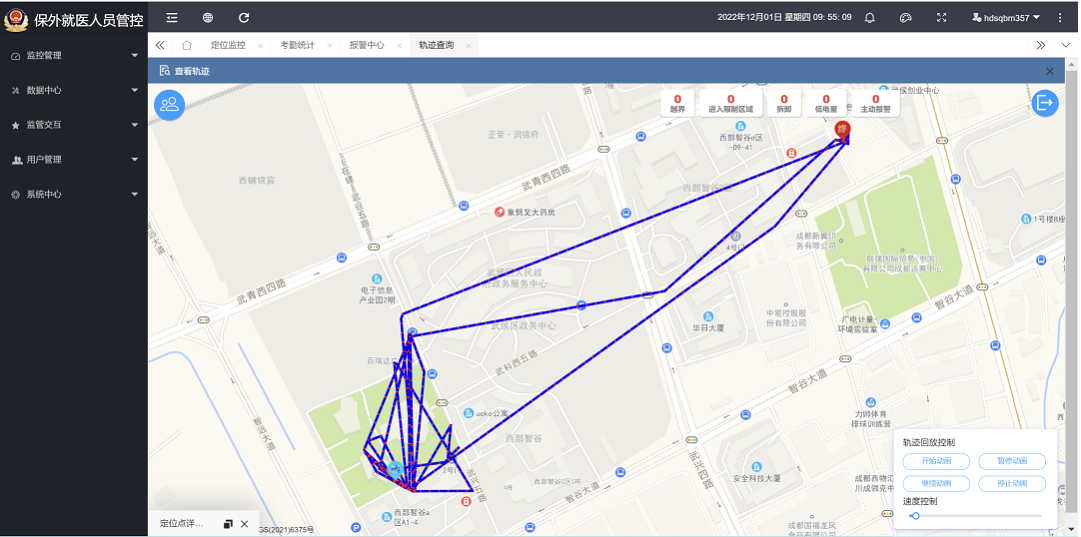Expand the 数据中心 sidebar menu

74,90
